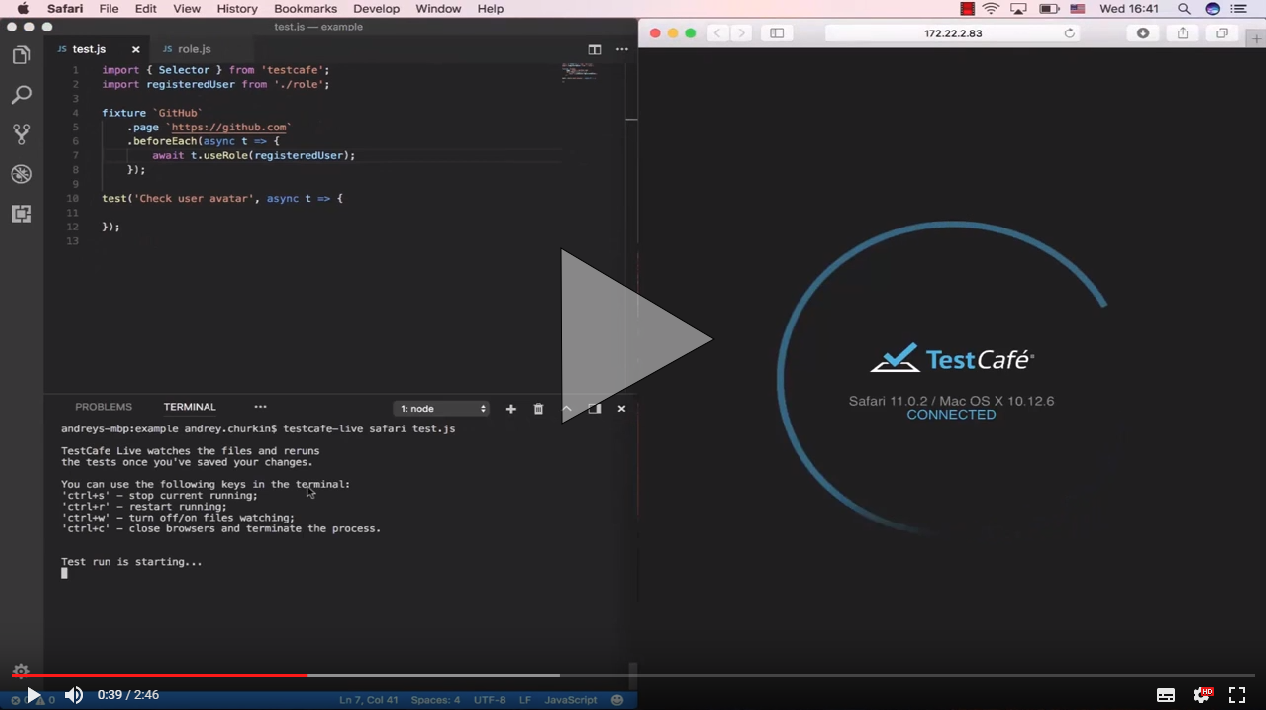Open the Extensions view icon
1266x710 pixels.
click(x=21, y=214)
